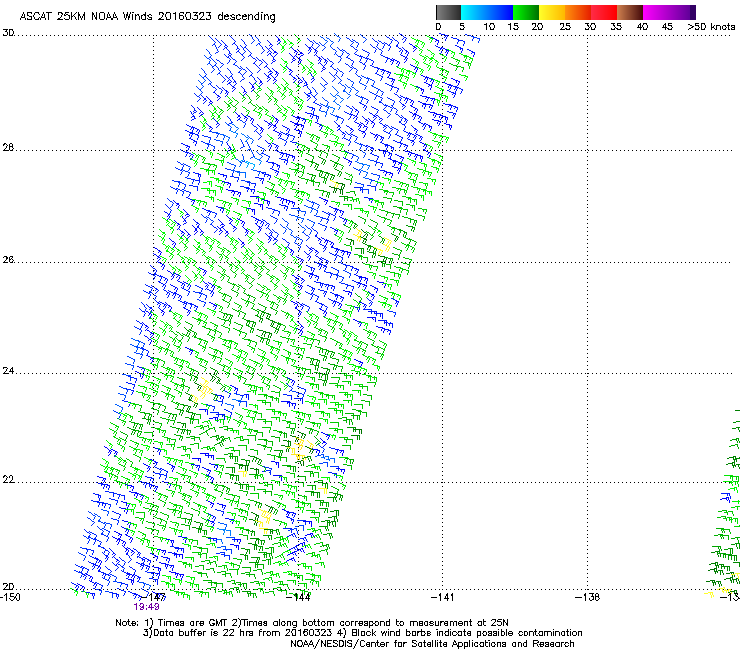Click the cyan-blue 5-15 knots legend band
The height and width of the screenshot is (650, 740).
pos(487,12)
